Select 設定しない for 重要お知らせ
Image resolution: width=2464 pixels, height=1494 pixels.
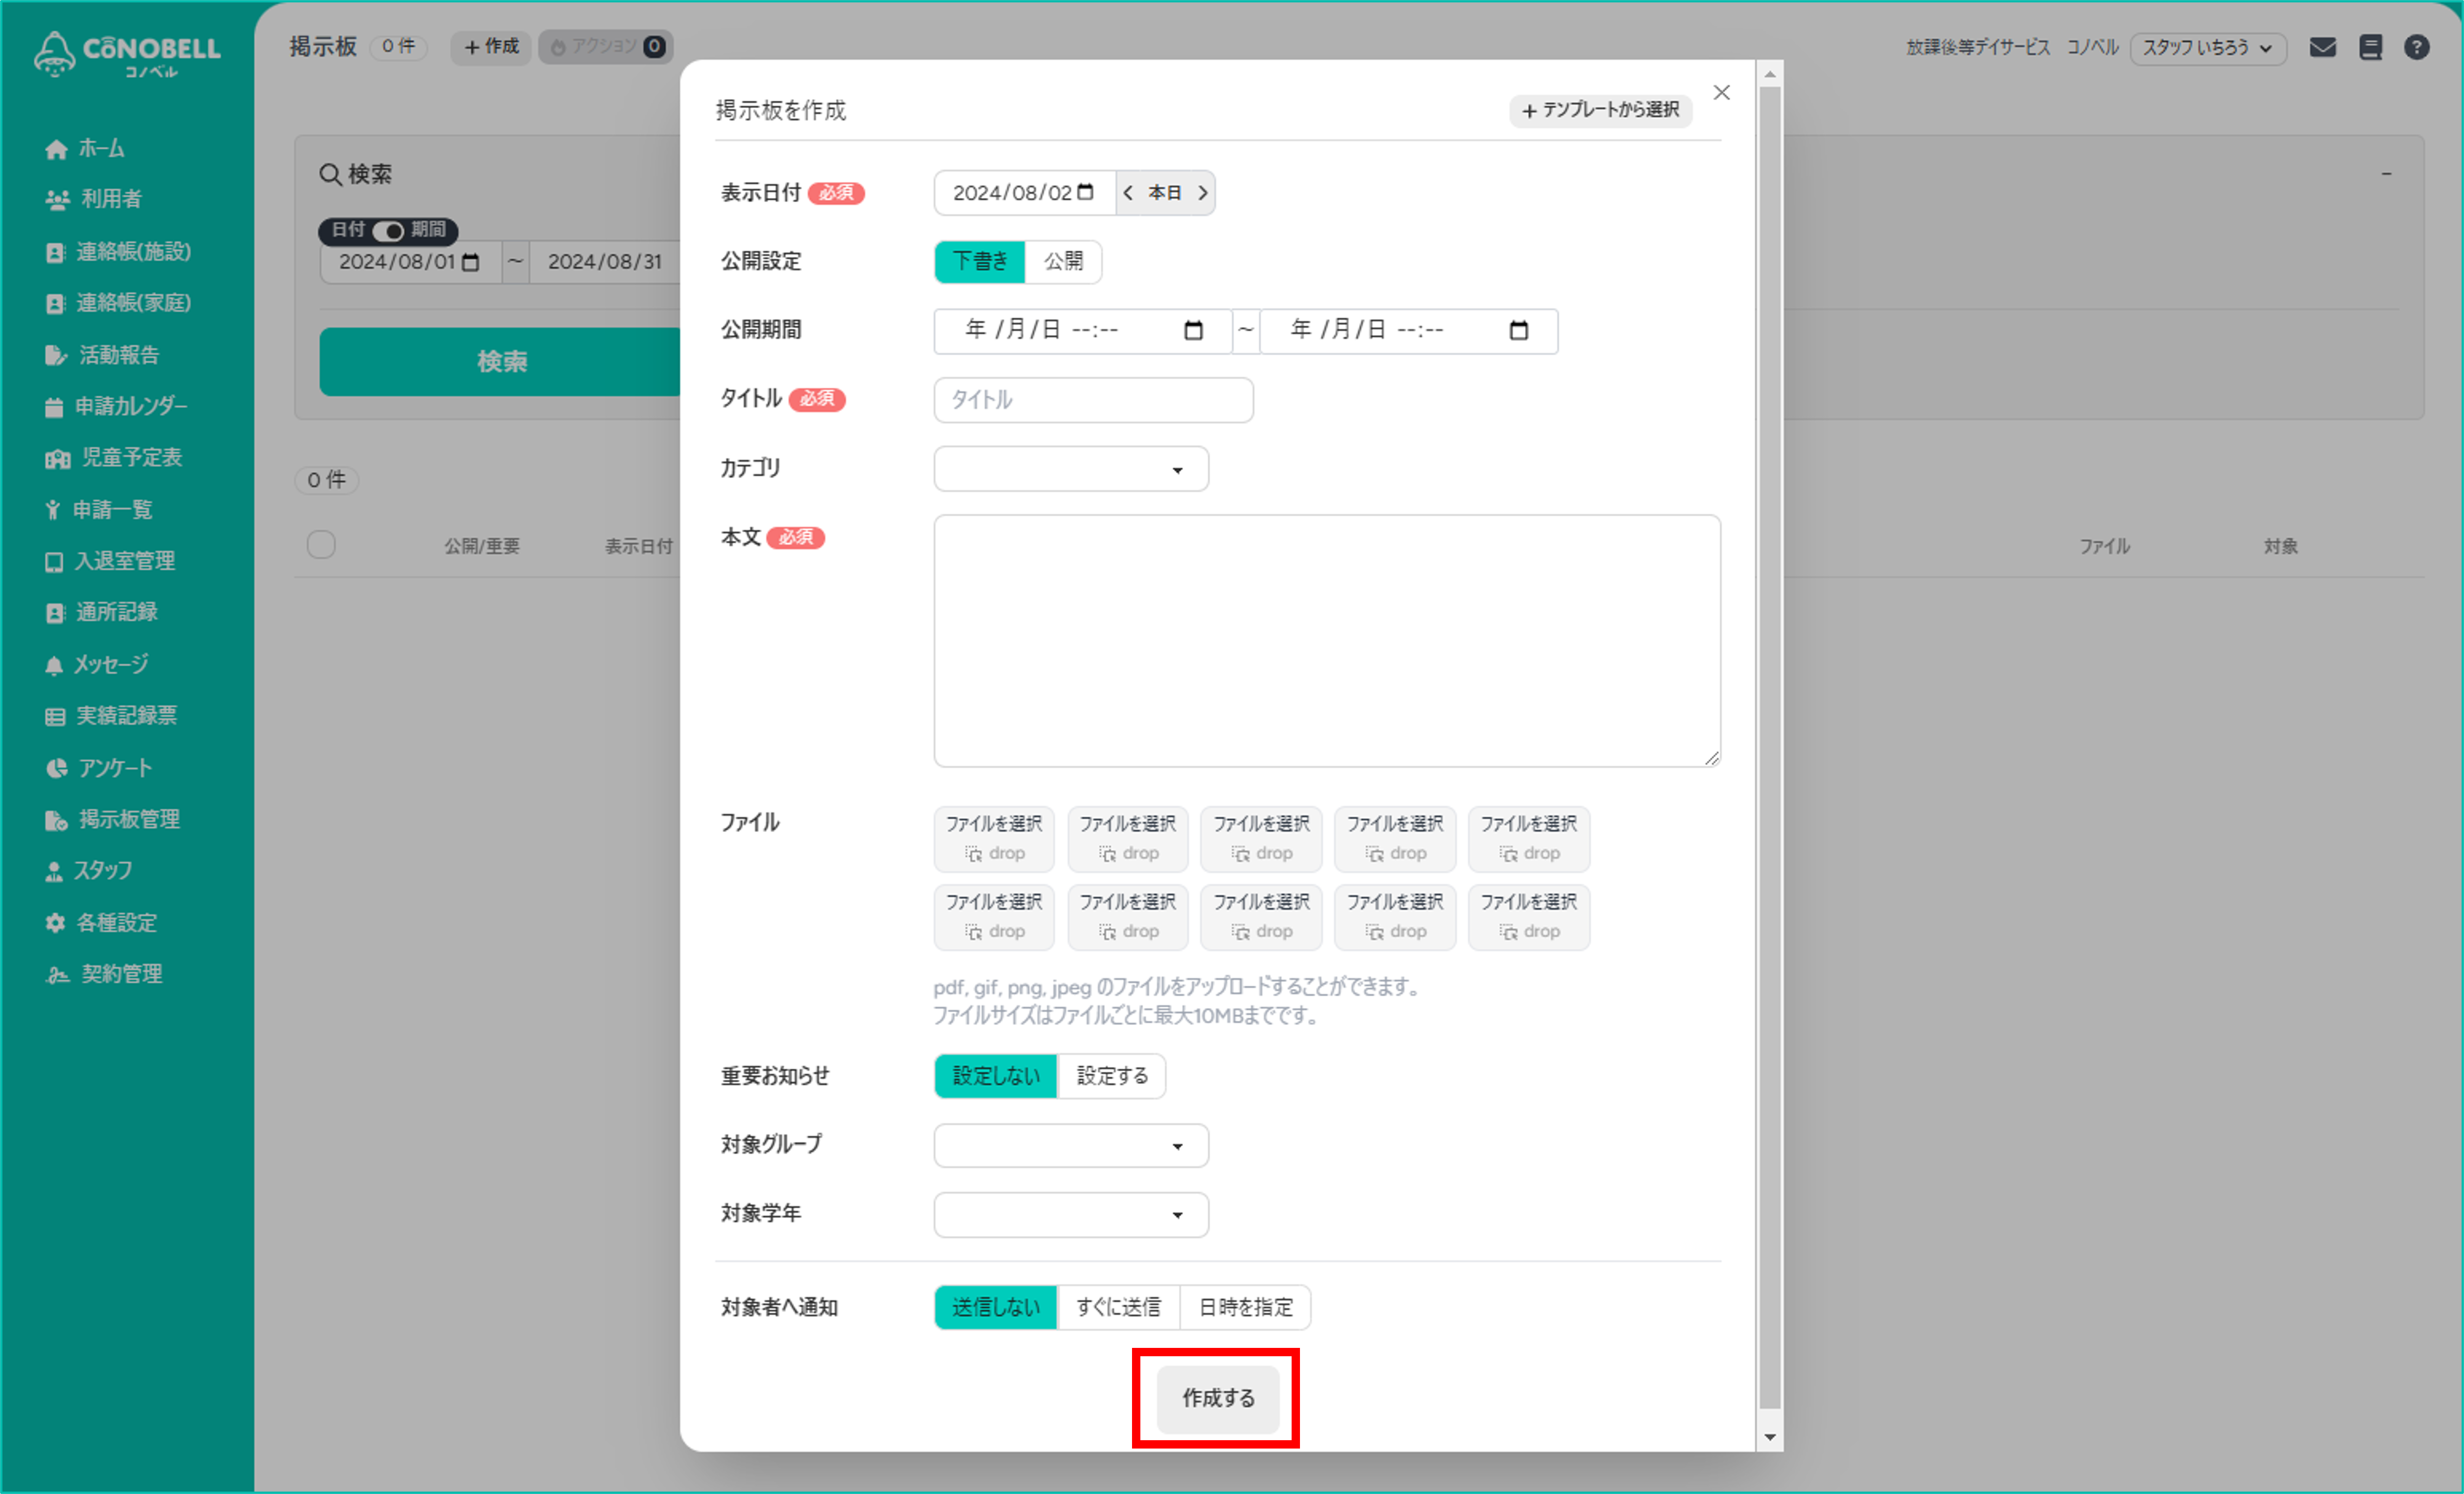pyautogui.click(x=995, y=1076)
